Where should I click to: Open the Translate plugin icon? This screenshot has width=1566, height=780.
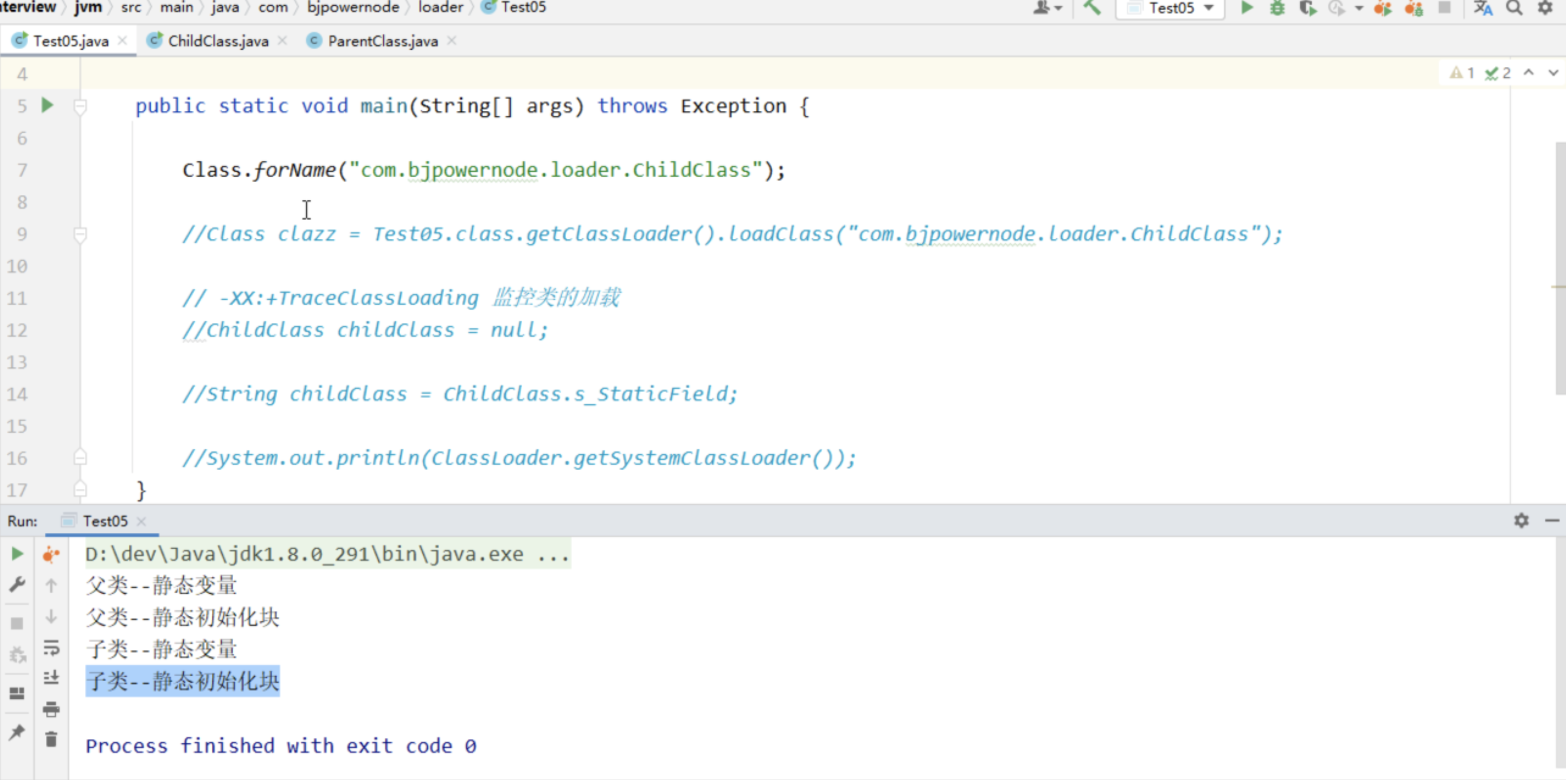click(1483, 8)
